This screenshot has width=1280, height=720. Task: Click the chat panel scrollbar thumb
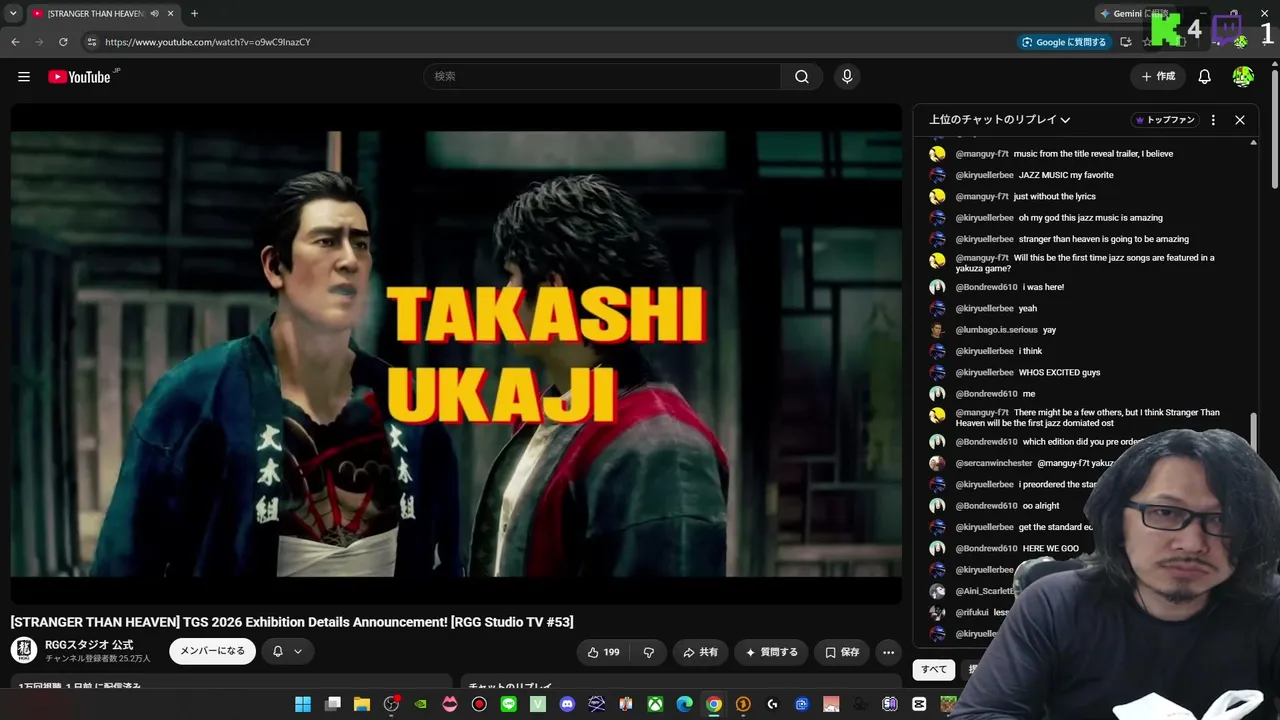(x=1254, y=430)
